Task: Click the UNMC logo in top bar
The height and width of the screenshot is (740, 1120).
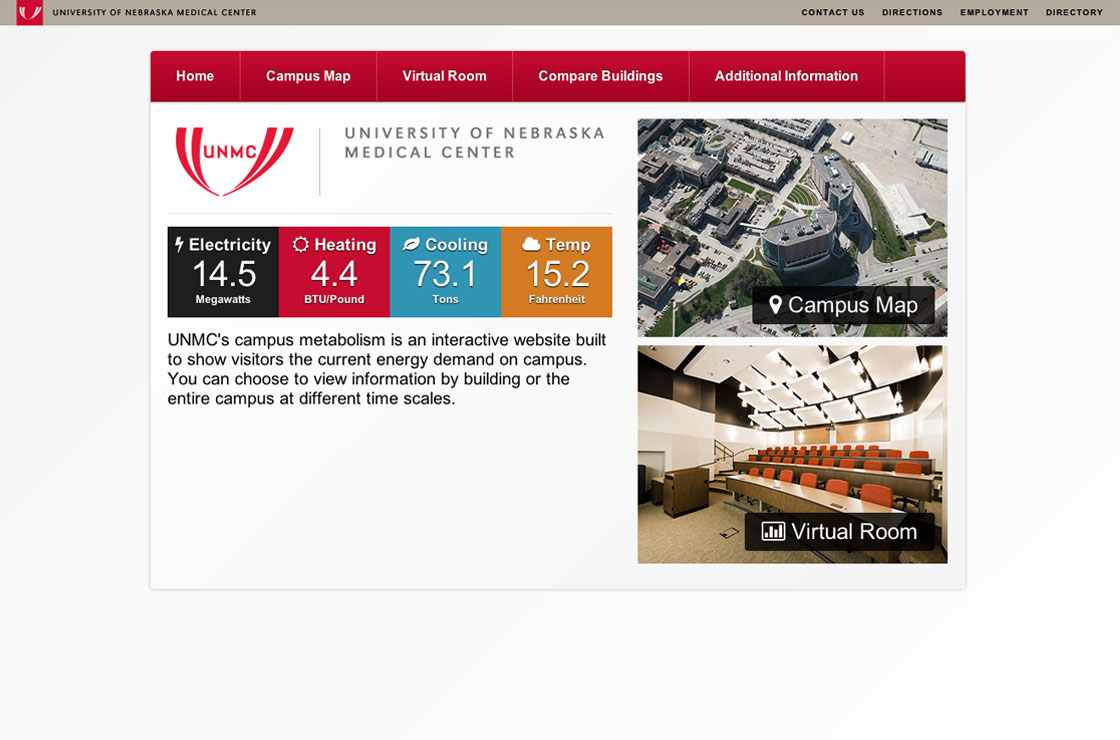Action: [30, 13]
